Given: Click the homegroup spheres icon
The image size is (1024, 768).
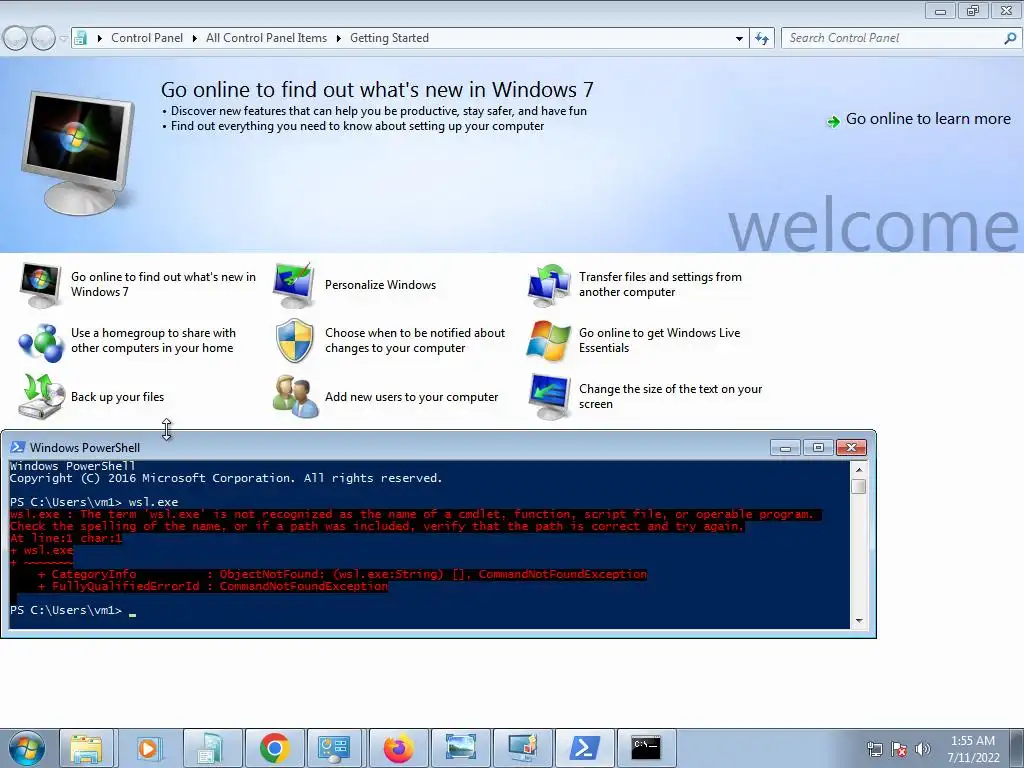Looking at the screenshot, I should click(40, 341).
